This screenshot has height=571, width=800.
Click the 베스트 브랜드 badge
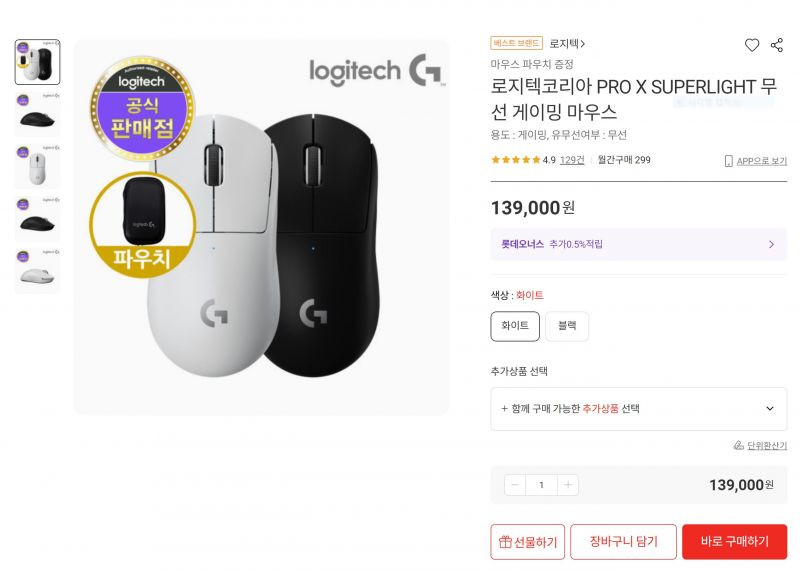tap(516, 43)
